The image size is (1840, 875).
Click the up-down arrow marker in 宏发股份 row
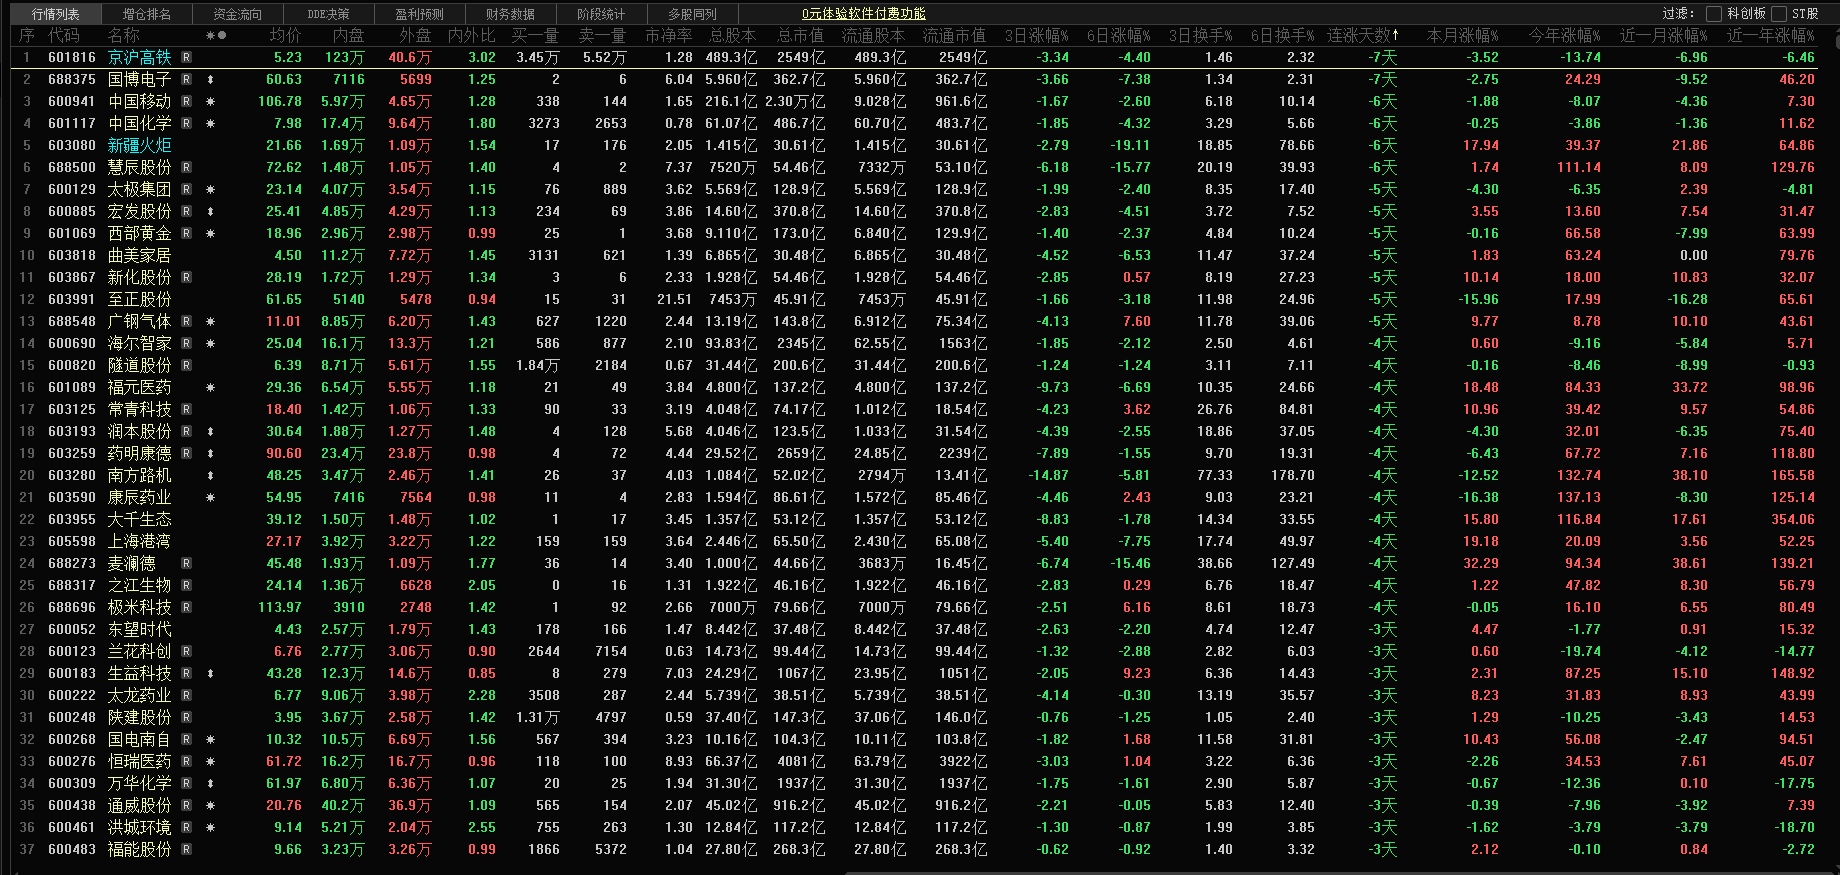210,212
